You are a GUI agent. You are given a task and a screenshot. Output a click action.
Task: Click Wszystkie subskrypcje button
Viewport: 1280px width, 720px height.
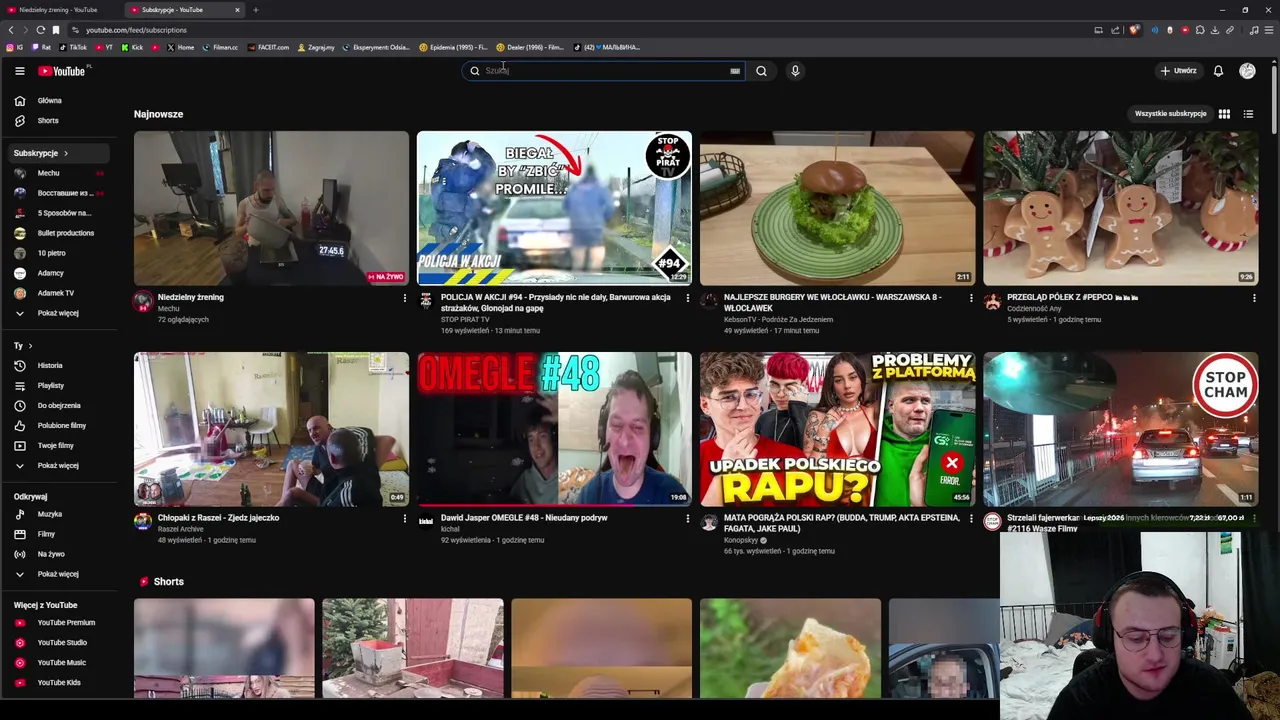[x=1170, y=114]
